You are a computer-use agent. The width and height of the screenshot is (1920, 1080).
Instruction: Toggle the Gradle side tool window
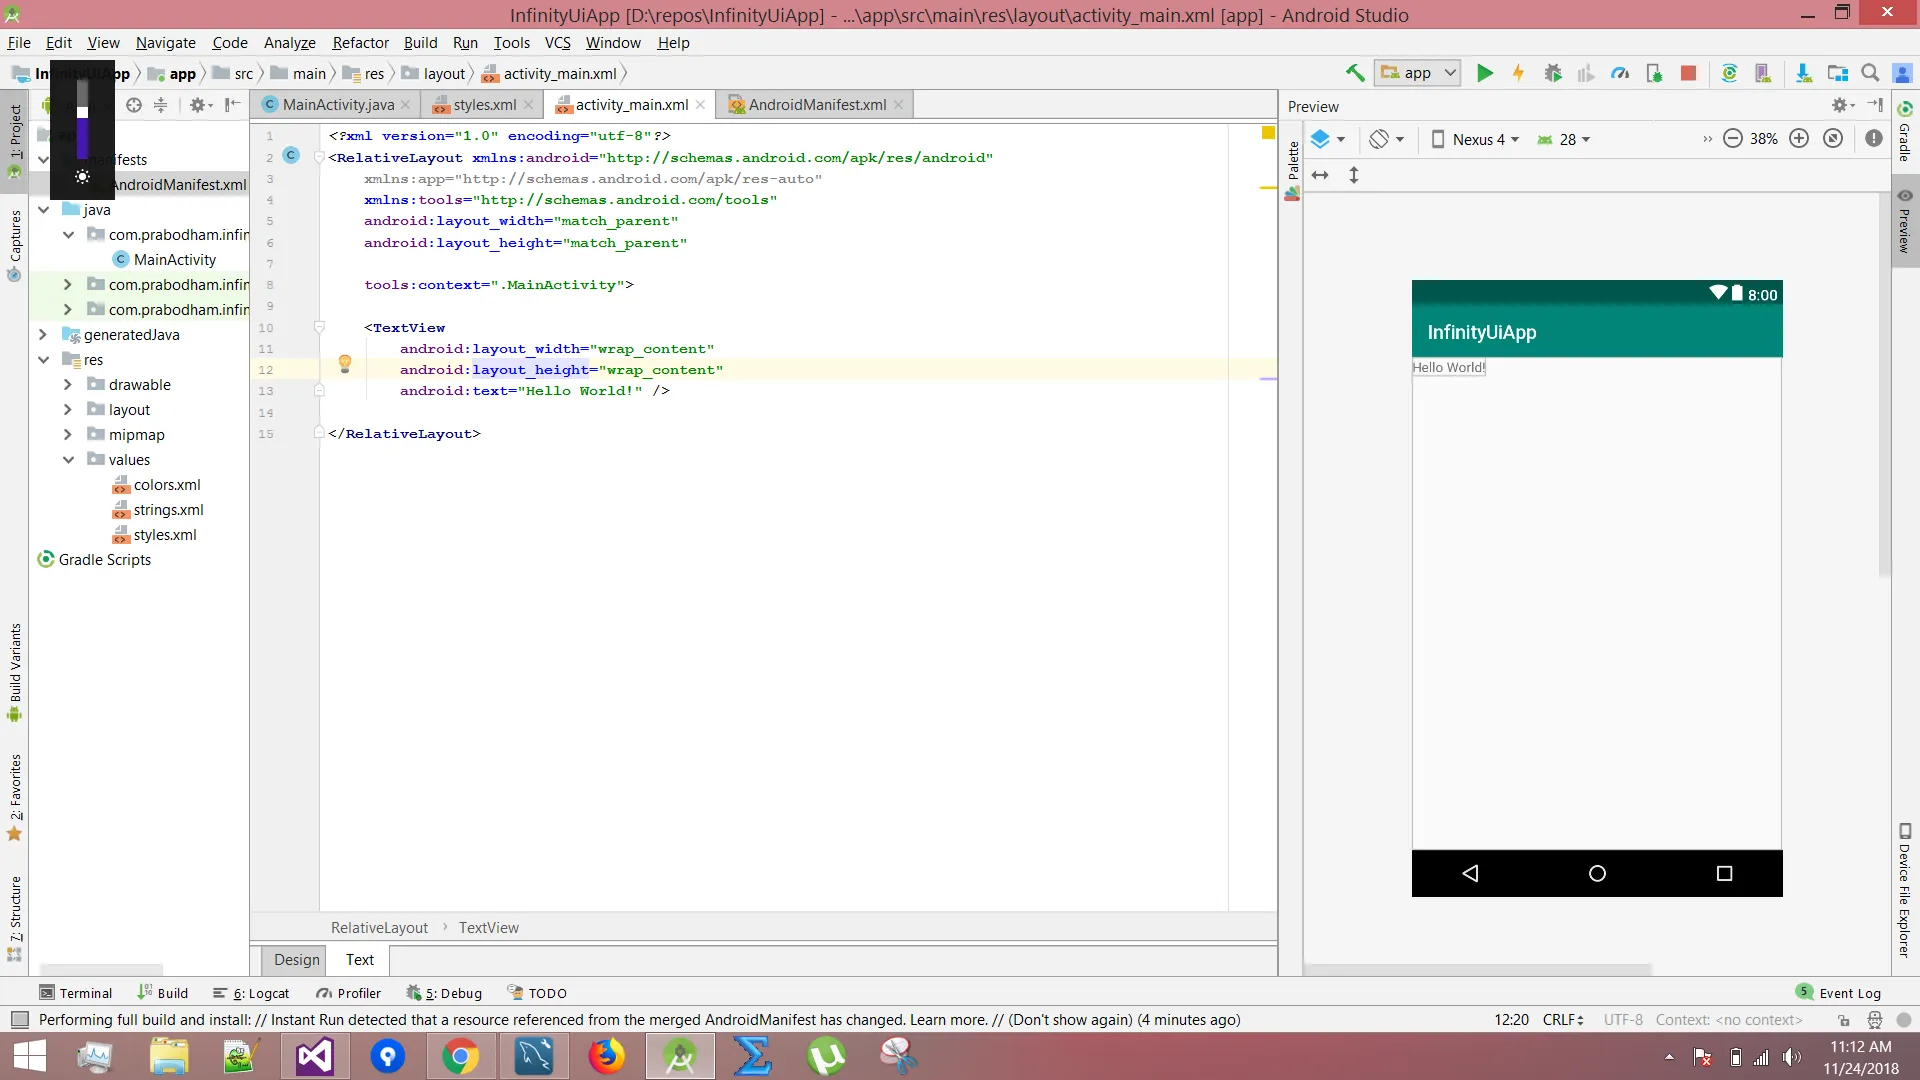pyautogui.click(x=1905, y=132)
